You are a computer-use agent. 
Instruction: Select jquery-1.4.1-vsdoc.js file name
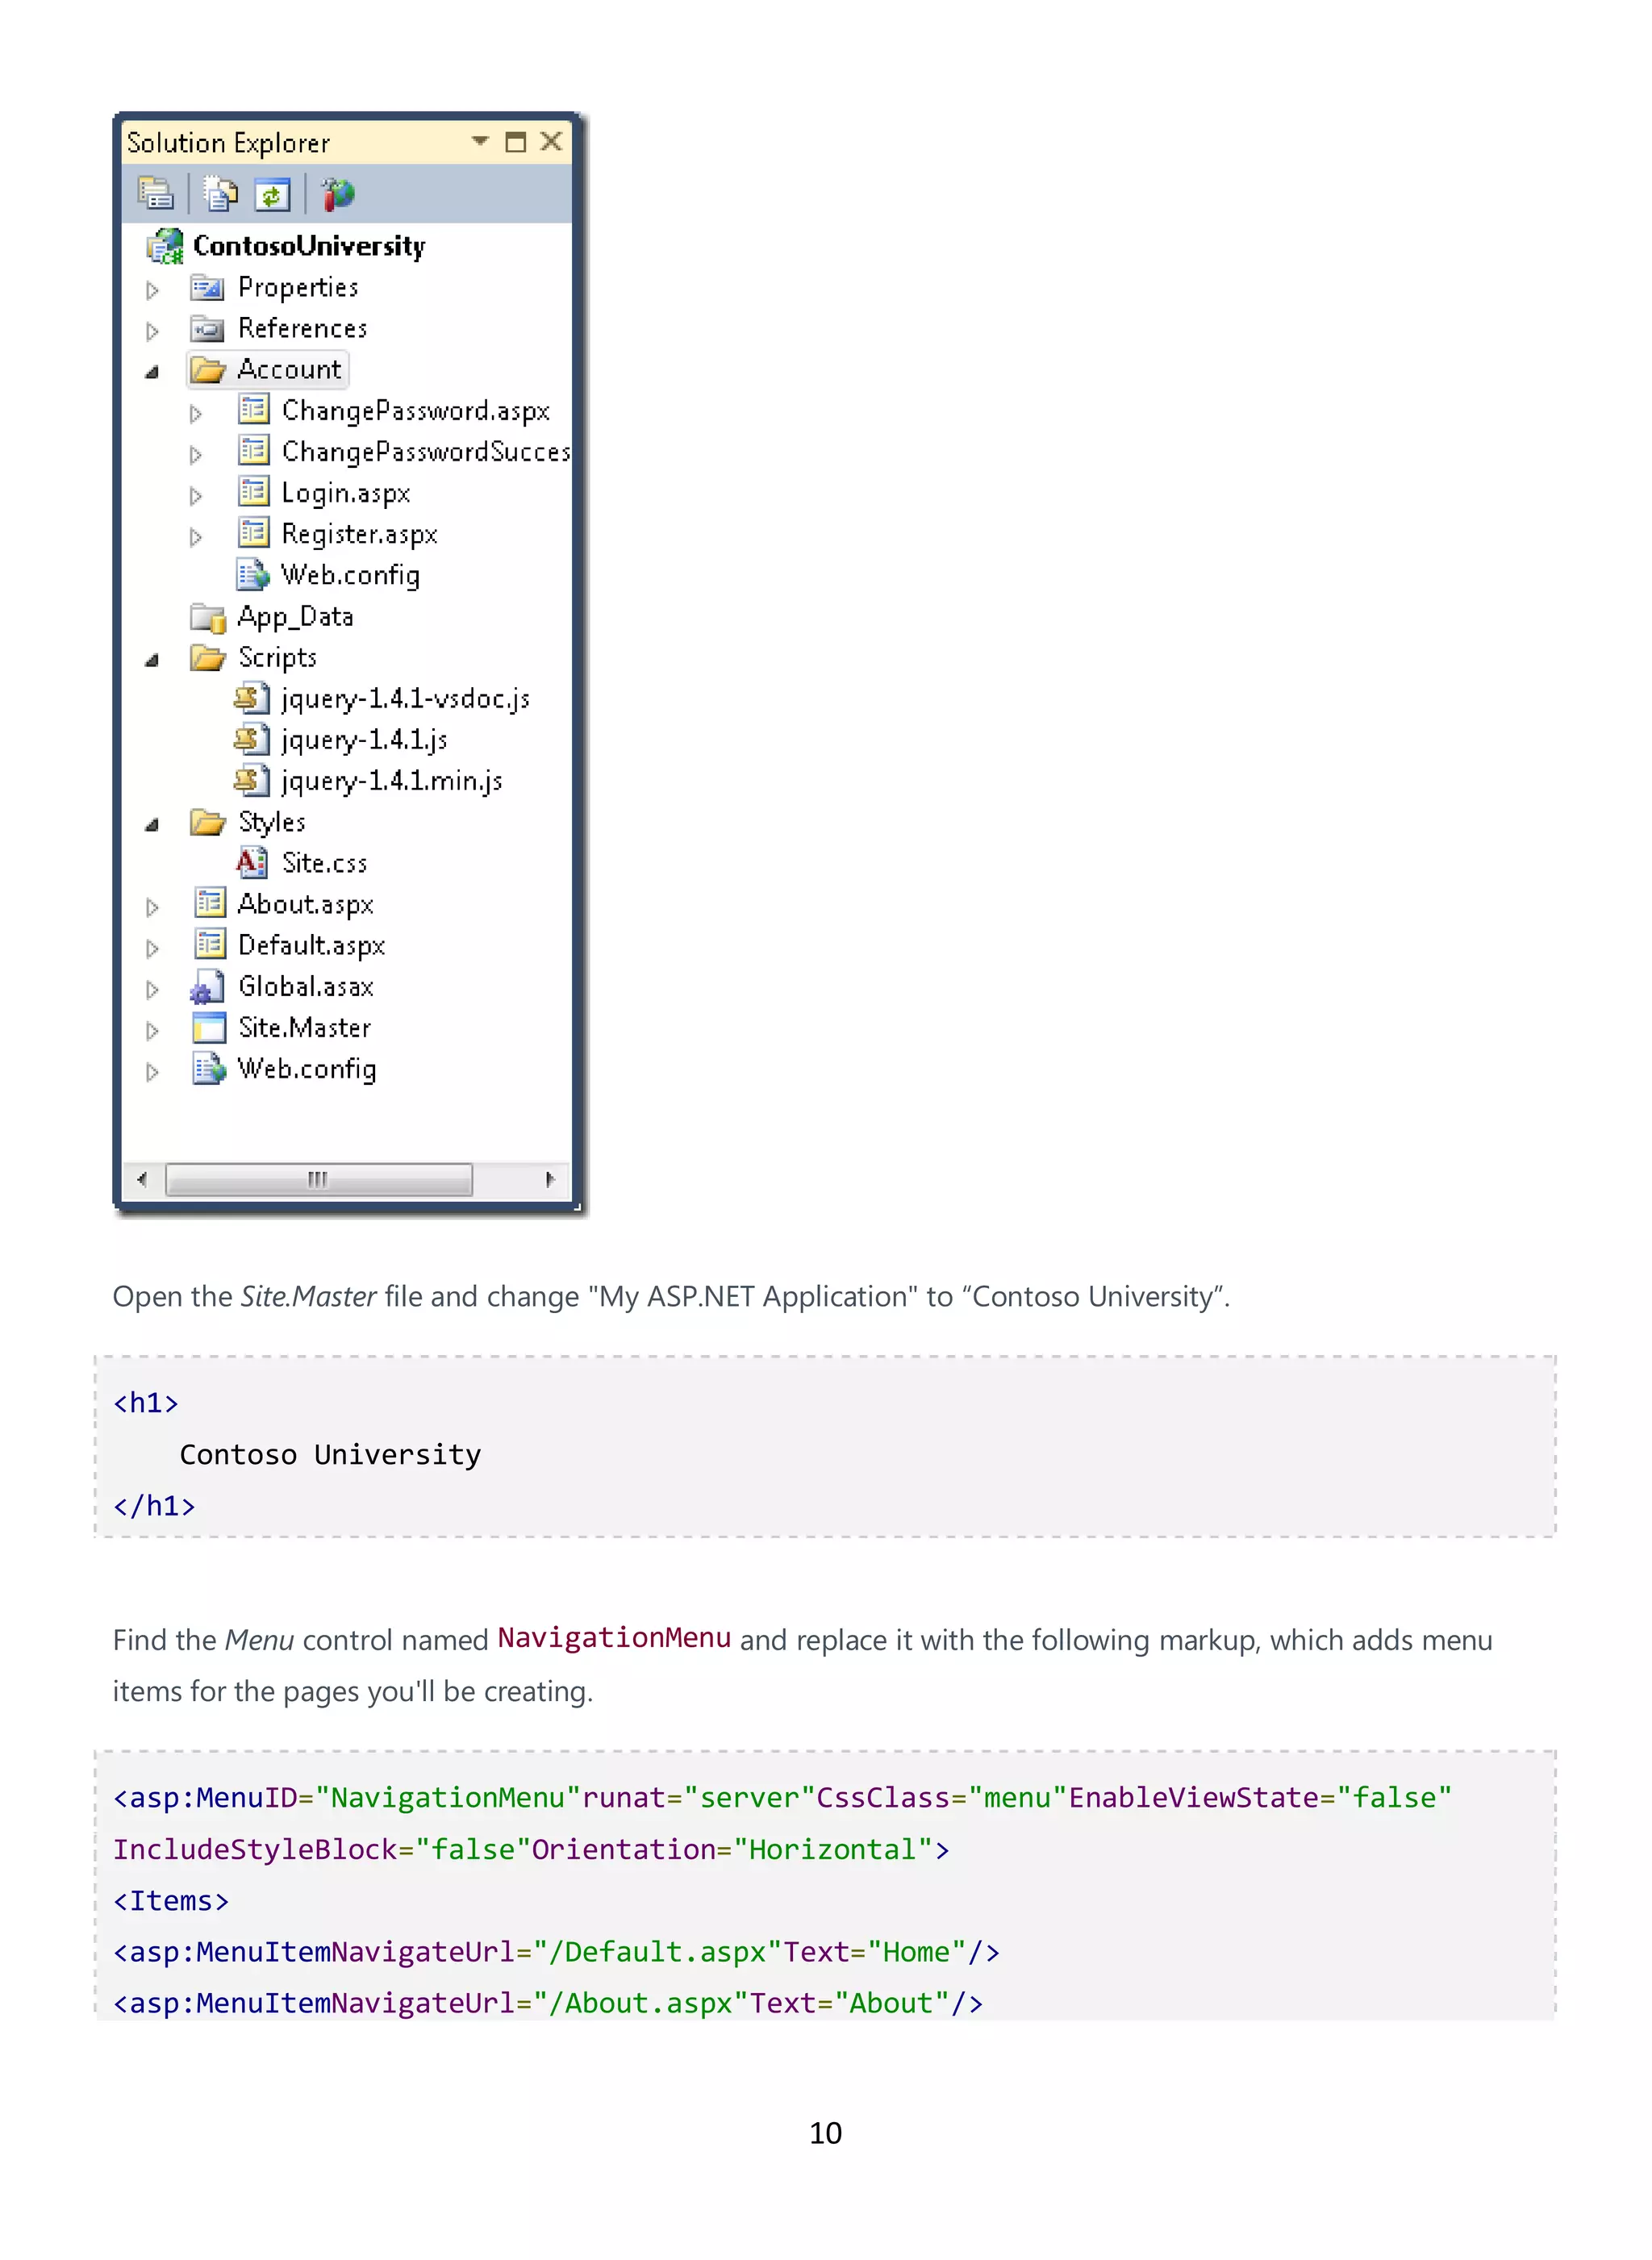[406, 699]
